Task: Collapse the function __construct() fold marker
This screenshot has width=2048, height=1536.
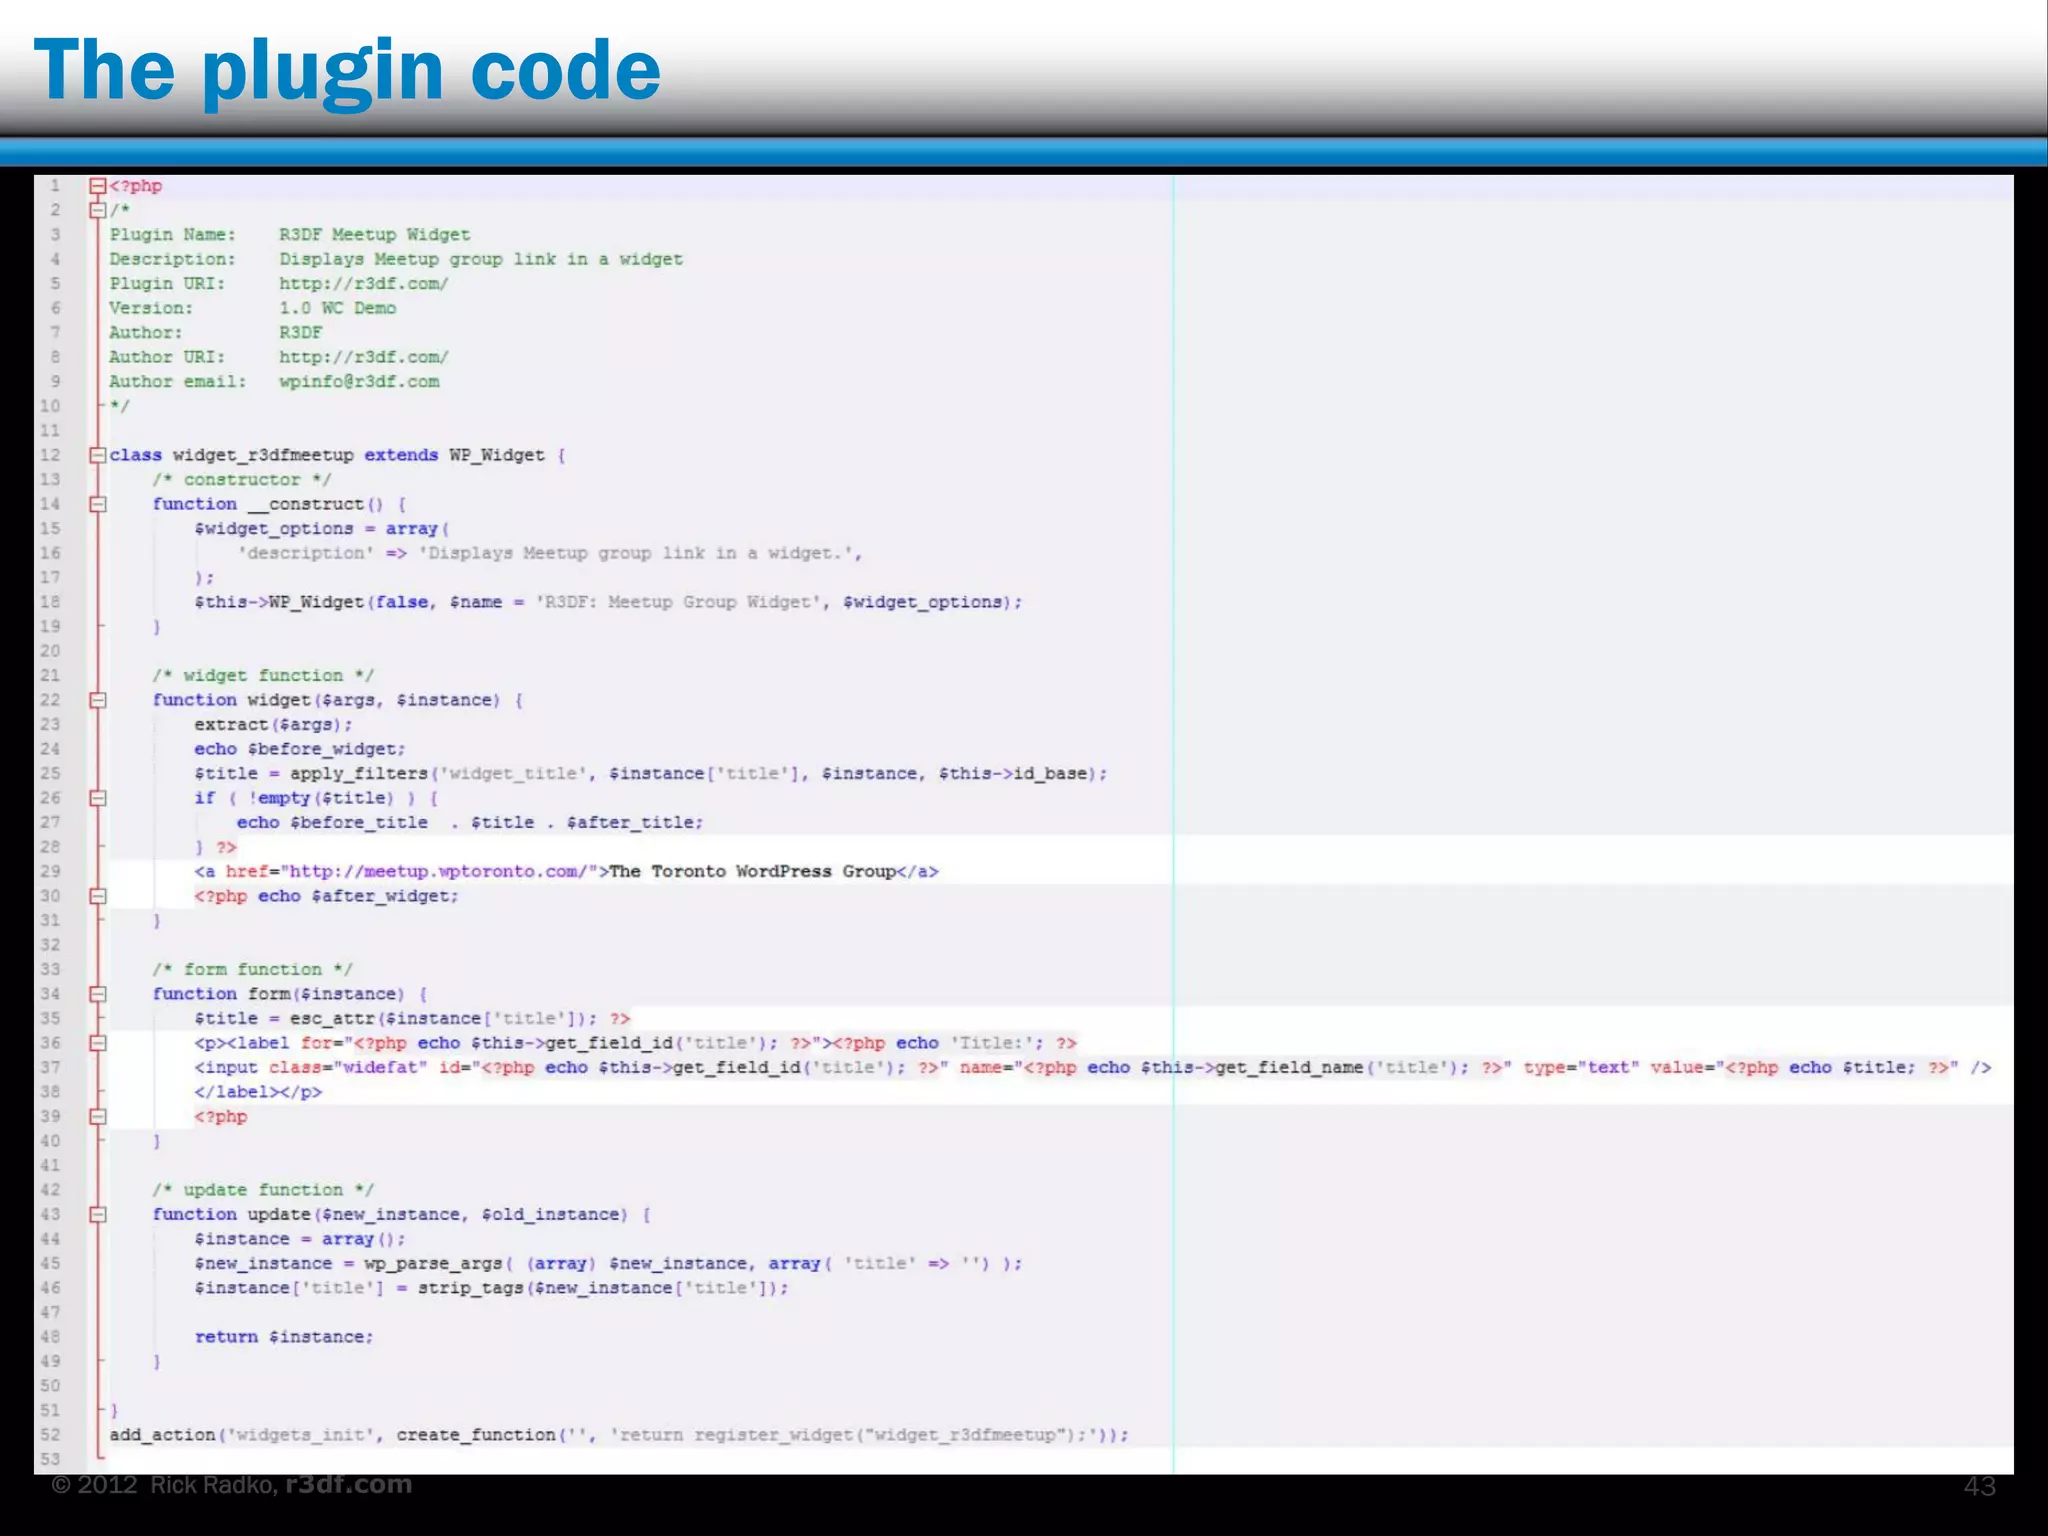Action: tap(98, 504)
